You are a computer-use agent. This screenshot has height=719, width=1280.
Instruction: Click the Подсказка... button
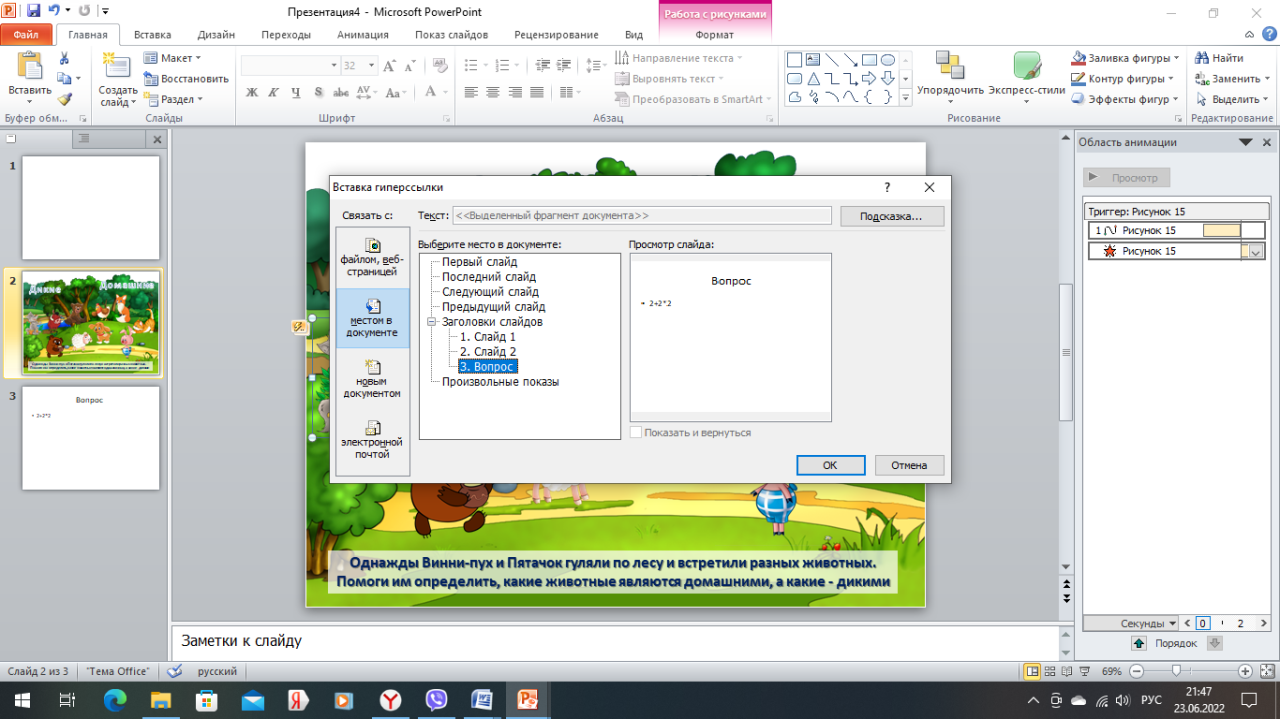[x=891, y=216]
